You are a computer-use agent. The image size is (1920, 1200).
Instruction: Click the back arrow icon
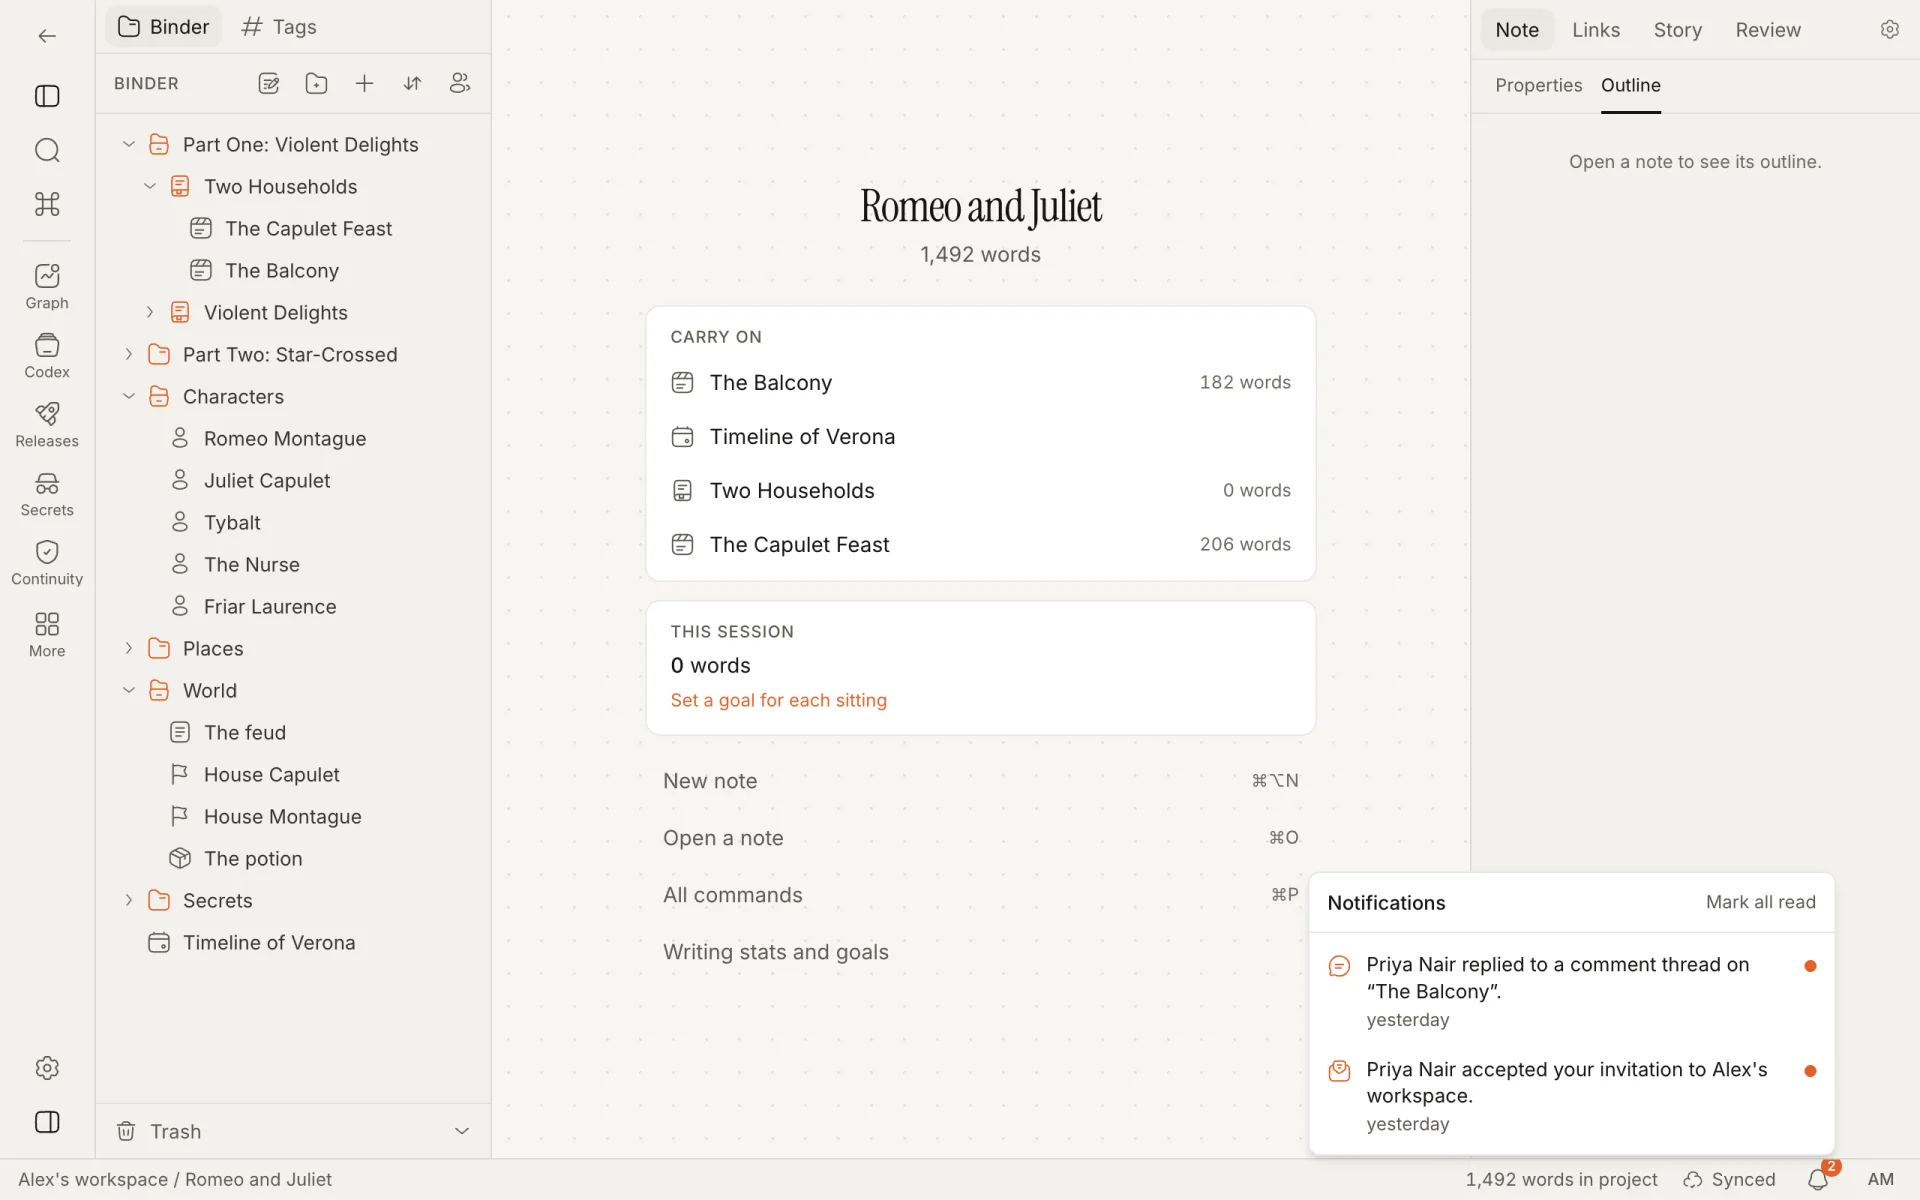click(47, 36)
